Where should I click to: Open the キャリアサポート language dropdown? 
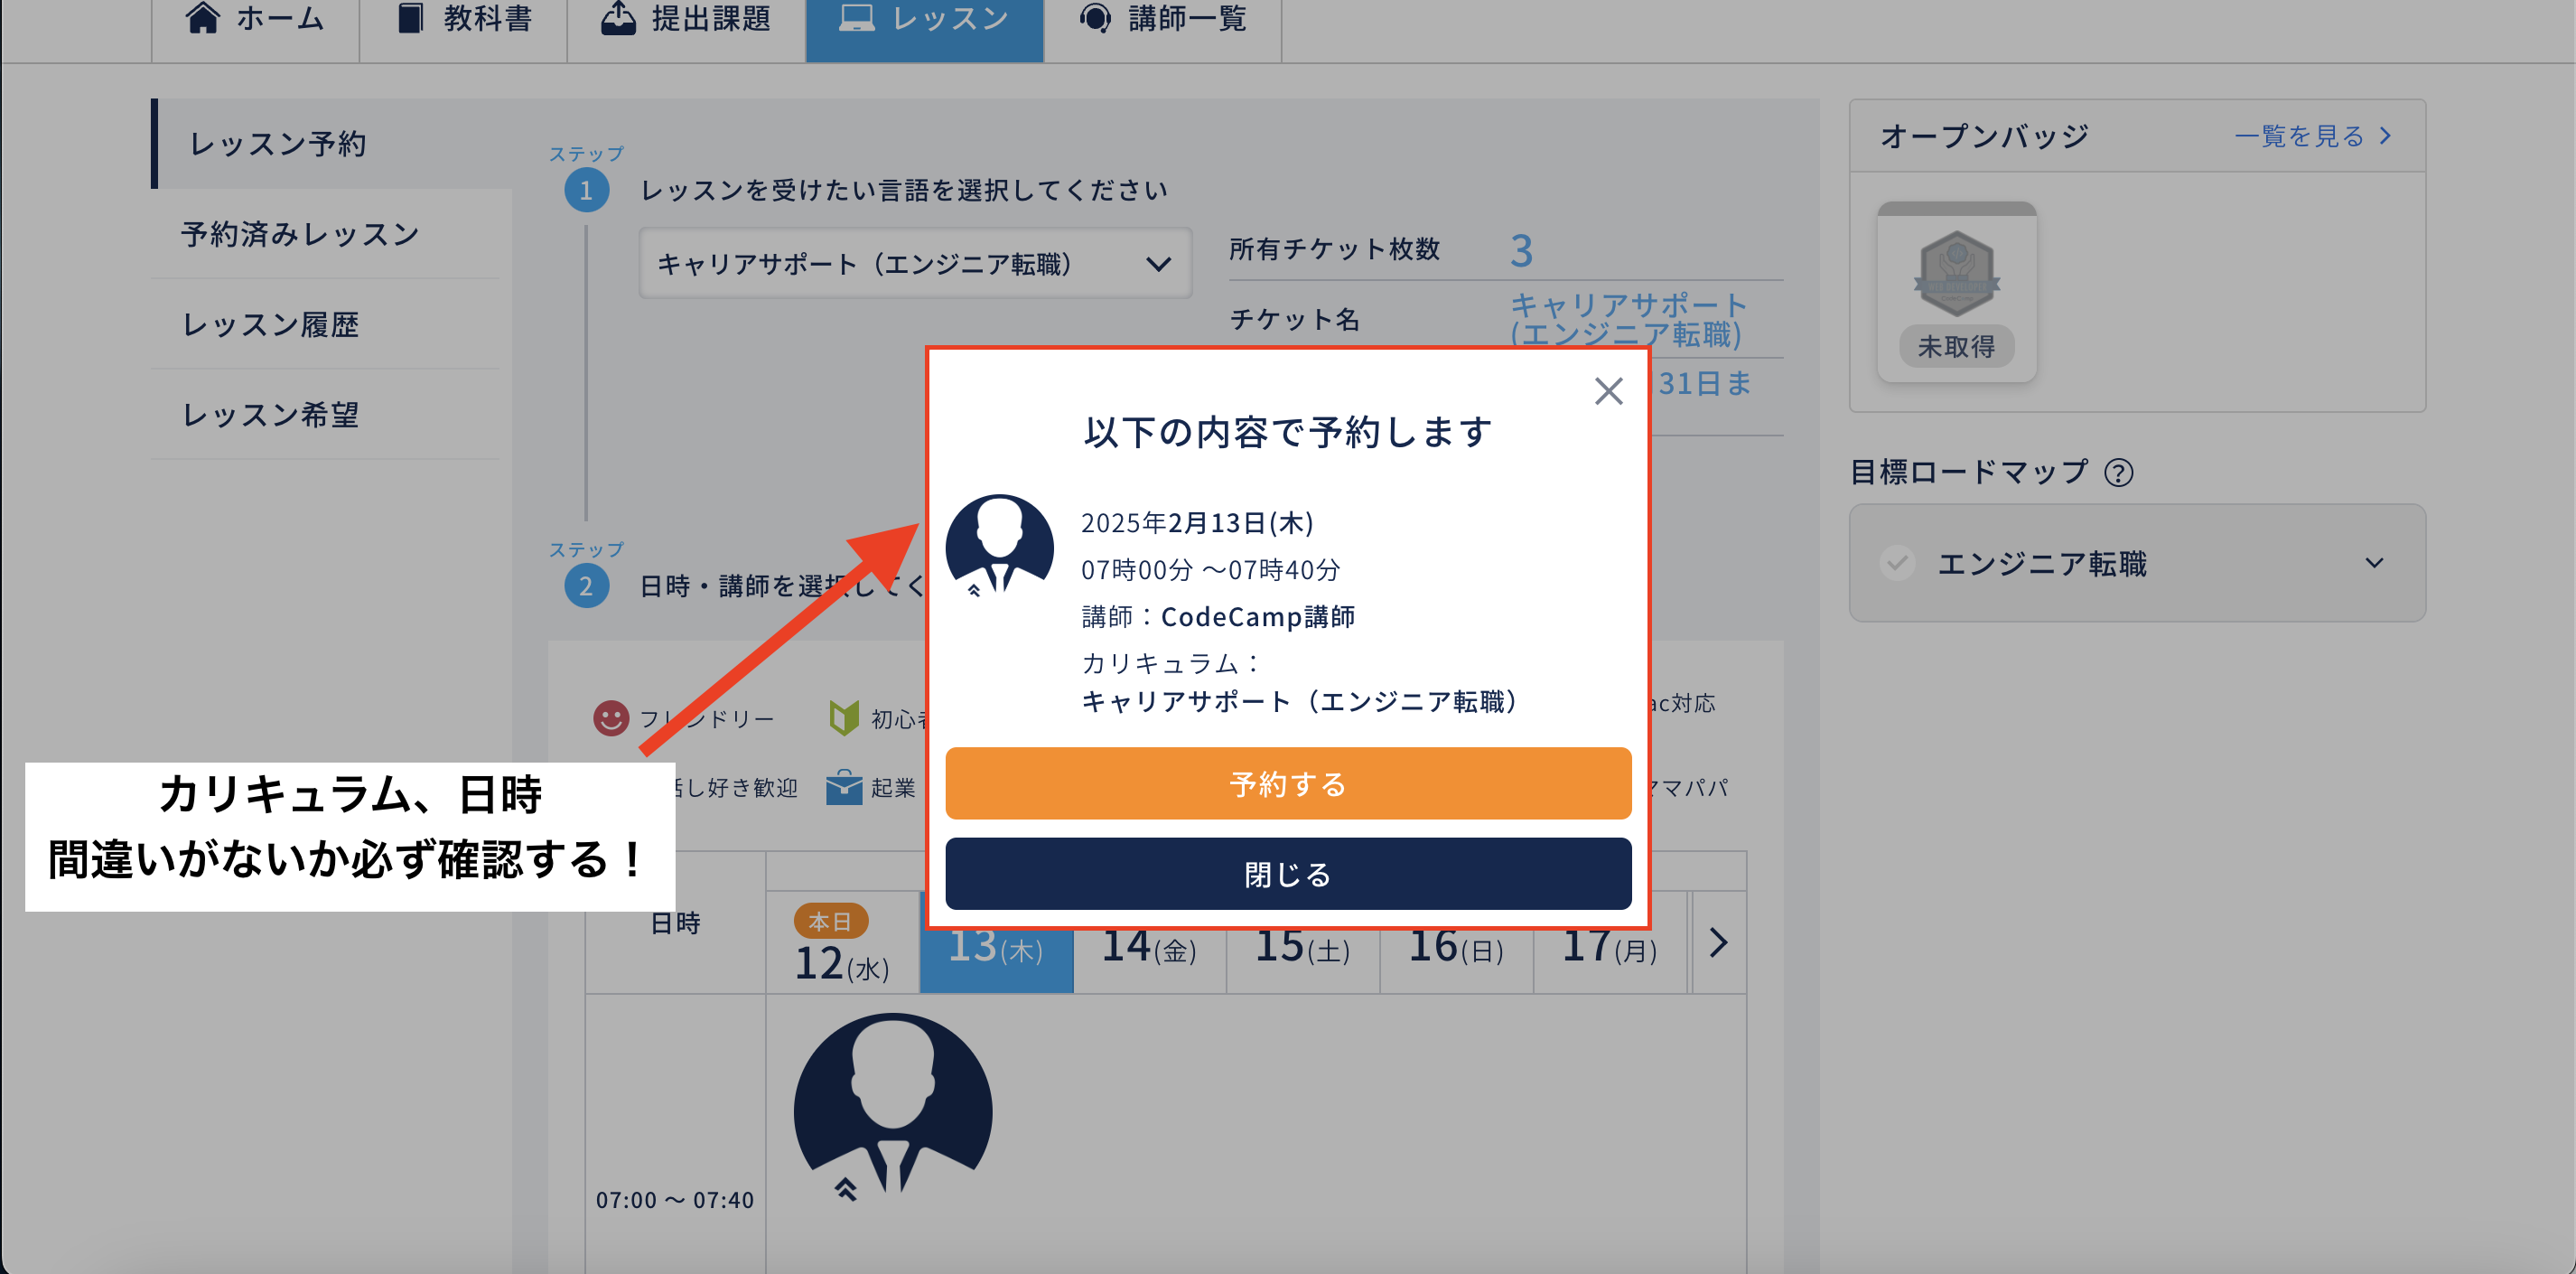coord(914,264)
